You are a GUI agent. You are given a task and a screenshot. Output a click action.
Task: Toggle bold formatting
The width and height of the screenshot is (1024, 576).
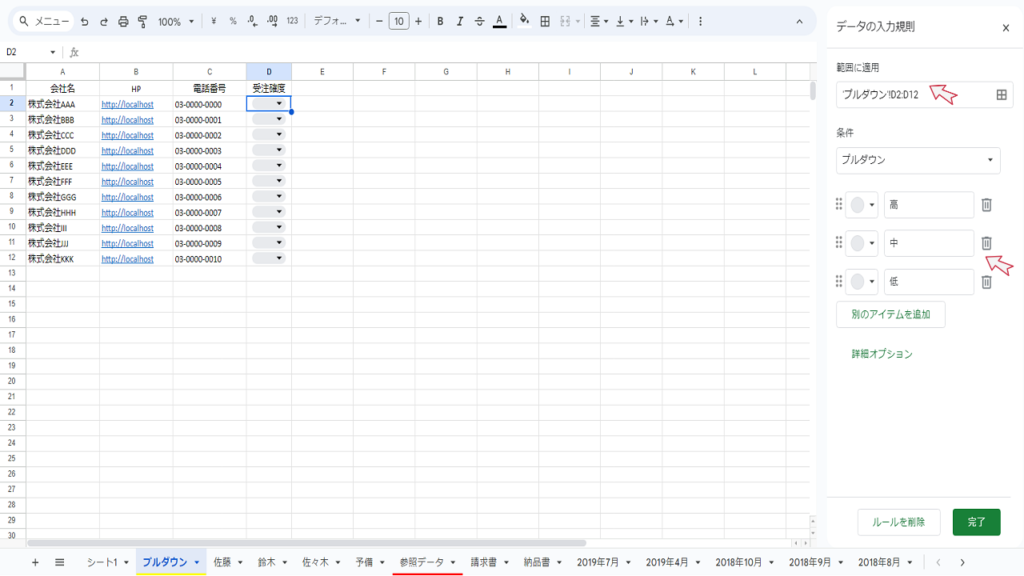pos(440,21)
